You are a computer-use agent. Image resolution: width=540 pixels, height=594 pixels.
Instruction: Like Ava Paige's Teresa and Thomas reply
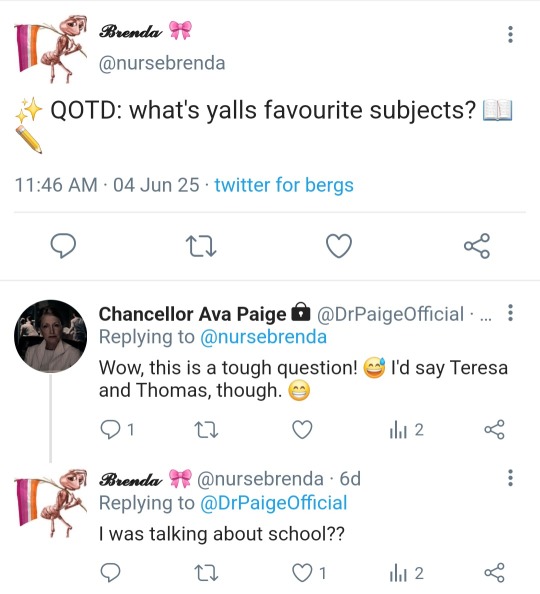tap(302, 430)
